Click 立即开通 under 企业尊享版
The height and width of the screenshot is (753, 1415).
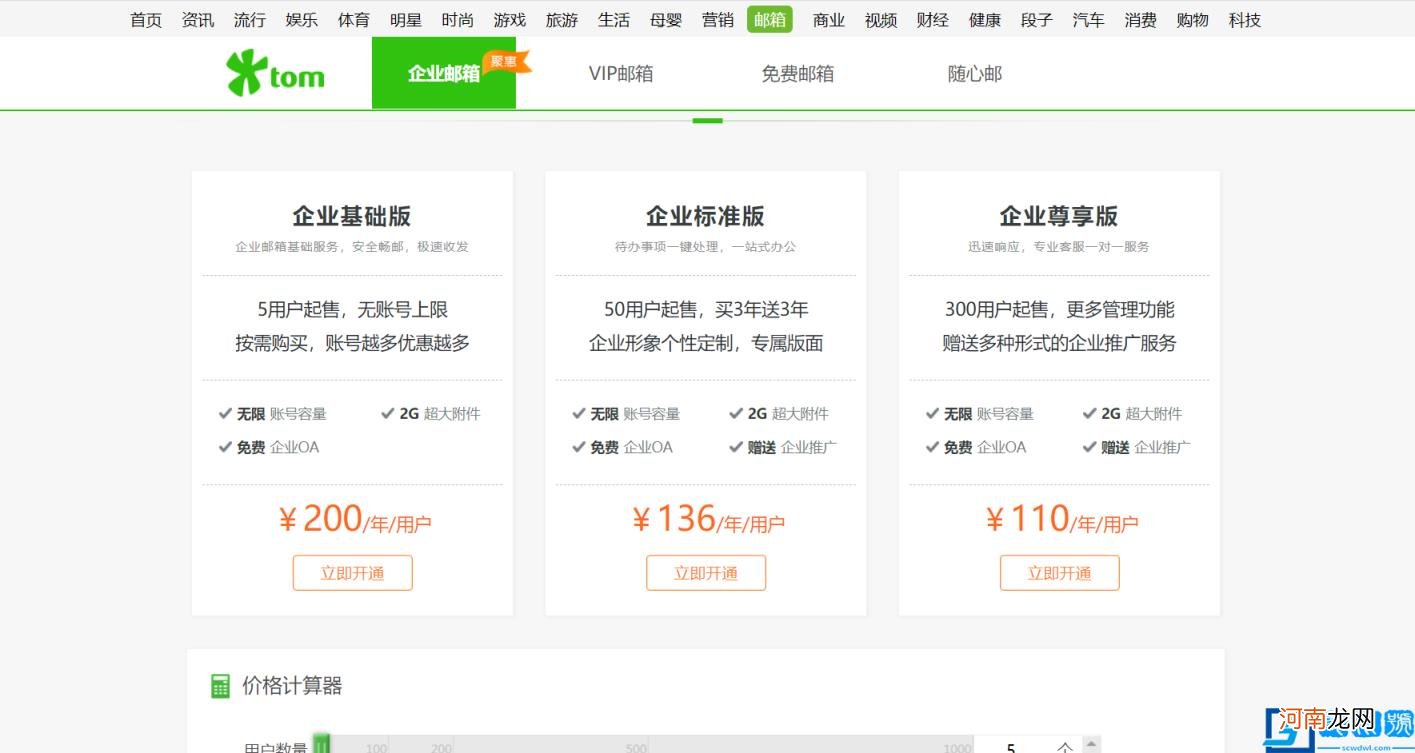(1060, 573)
